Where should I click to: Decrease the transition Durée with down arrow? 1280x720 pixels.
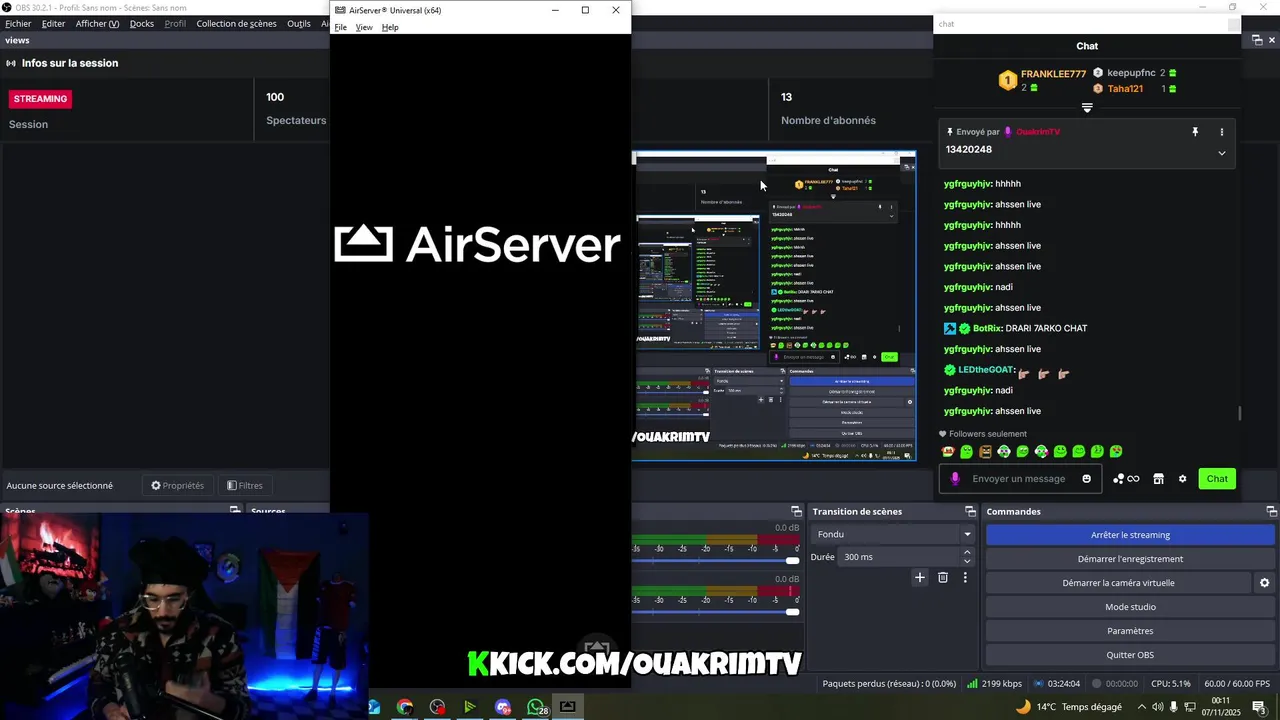point(967,562)
